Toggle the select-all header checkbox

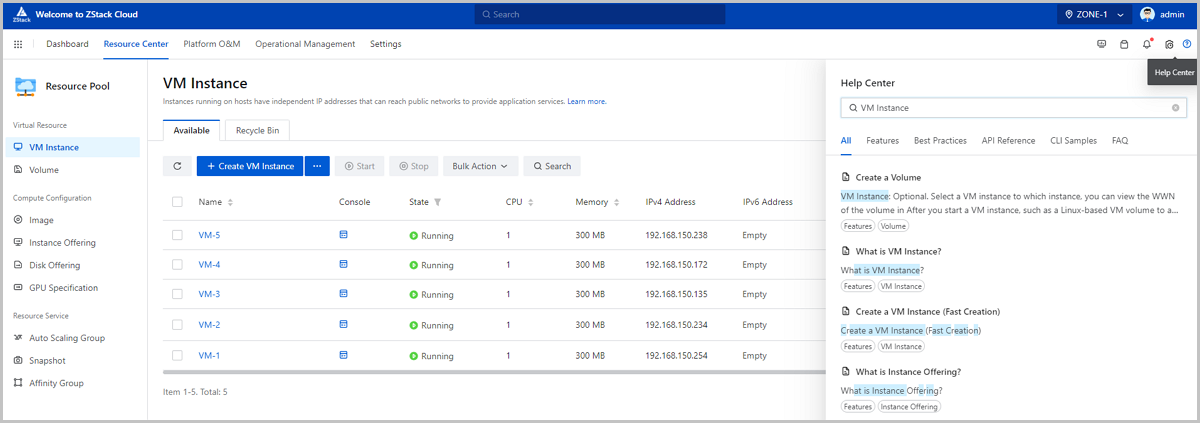(177, 202)
